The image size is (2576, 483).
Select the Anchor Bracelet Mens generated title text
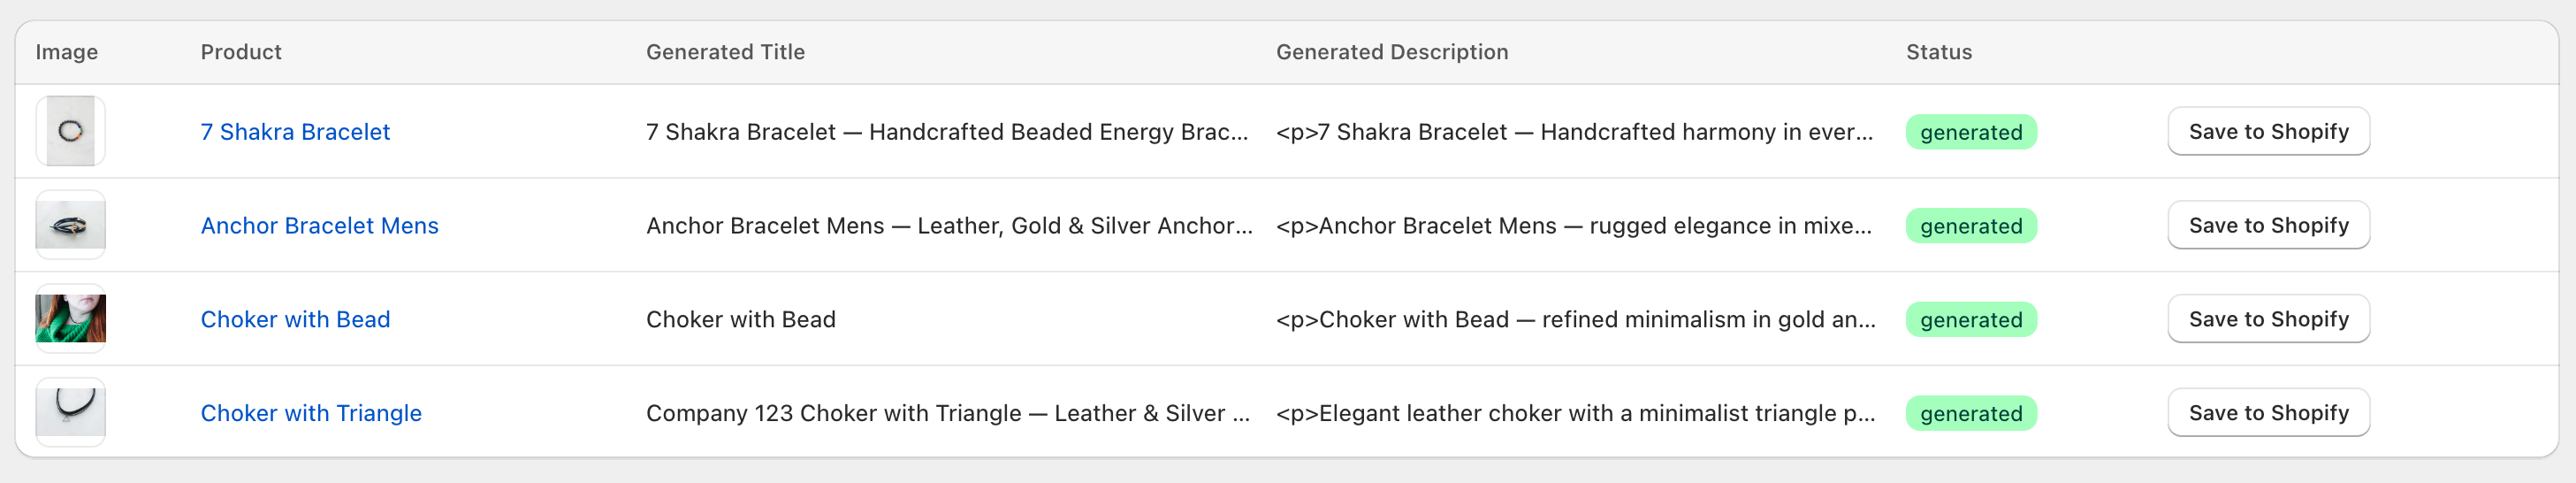click(948, 226)
